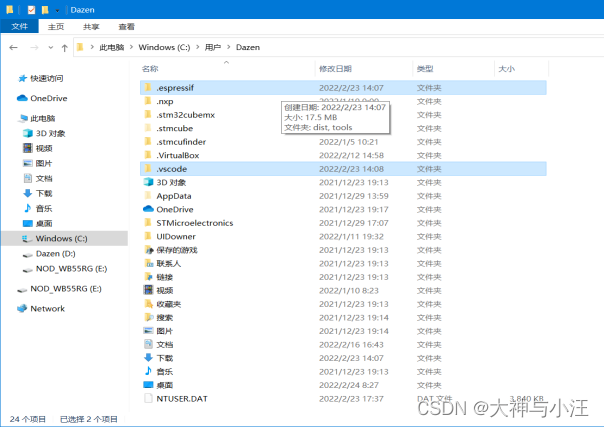Open quick access toolbar customize dropdown
This screenshot has height=427, width=604.
click(57, 10)
